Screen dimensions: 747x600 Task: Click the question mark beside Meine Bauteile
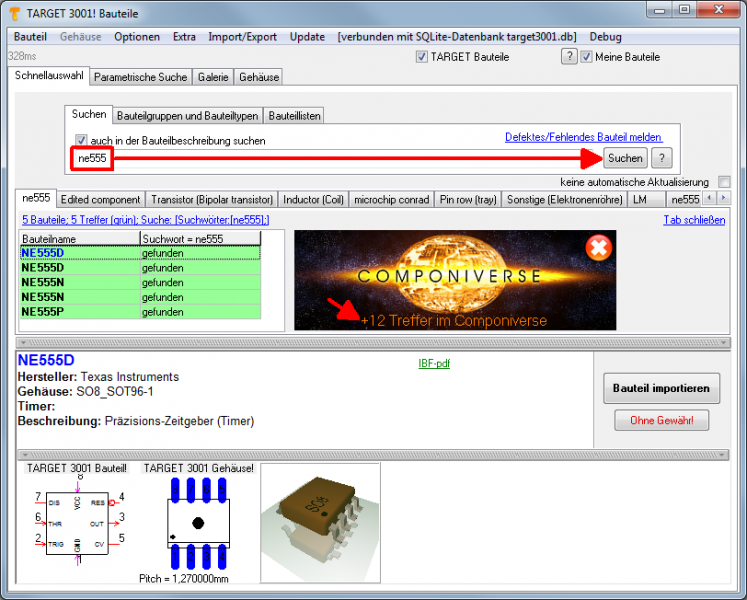pos(569,57)
